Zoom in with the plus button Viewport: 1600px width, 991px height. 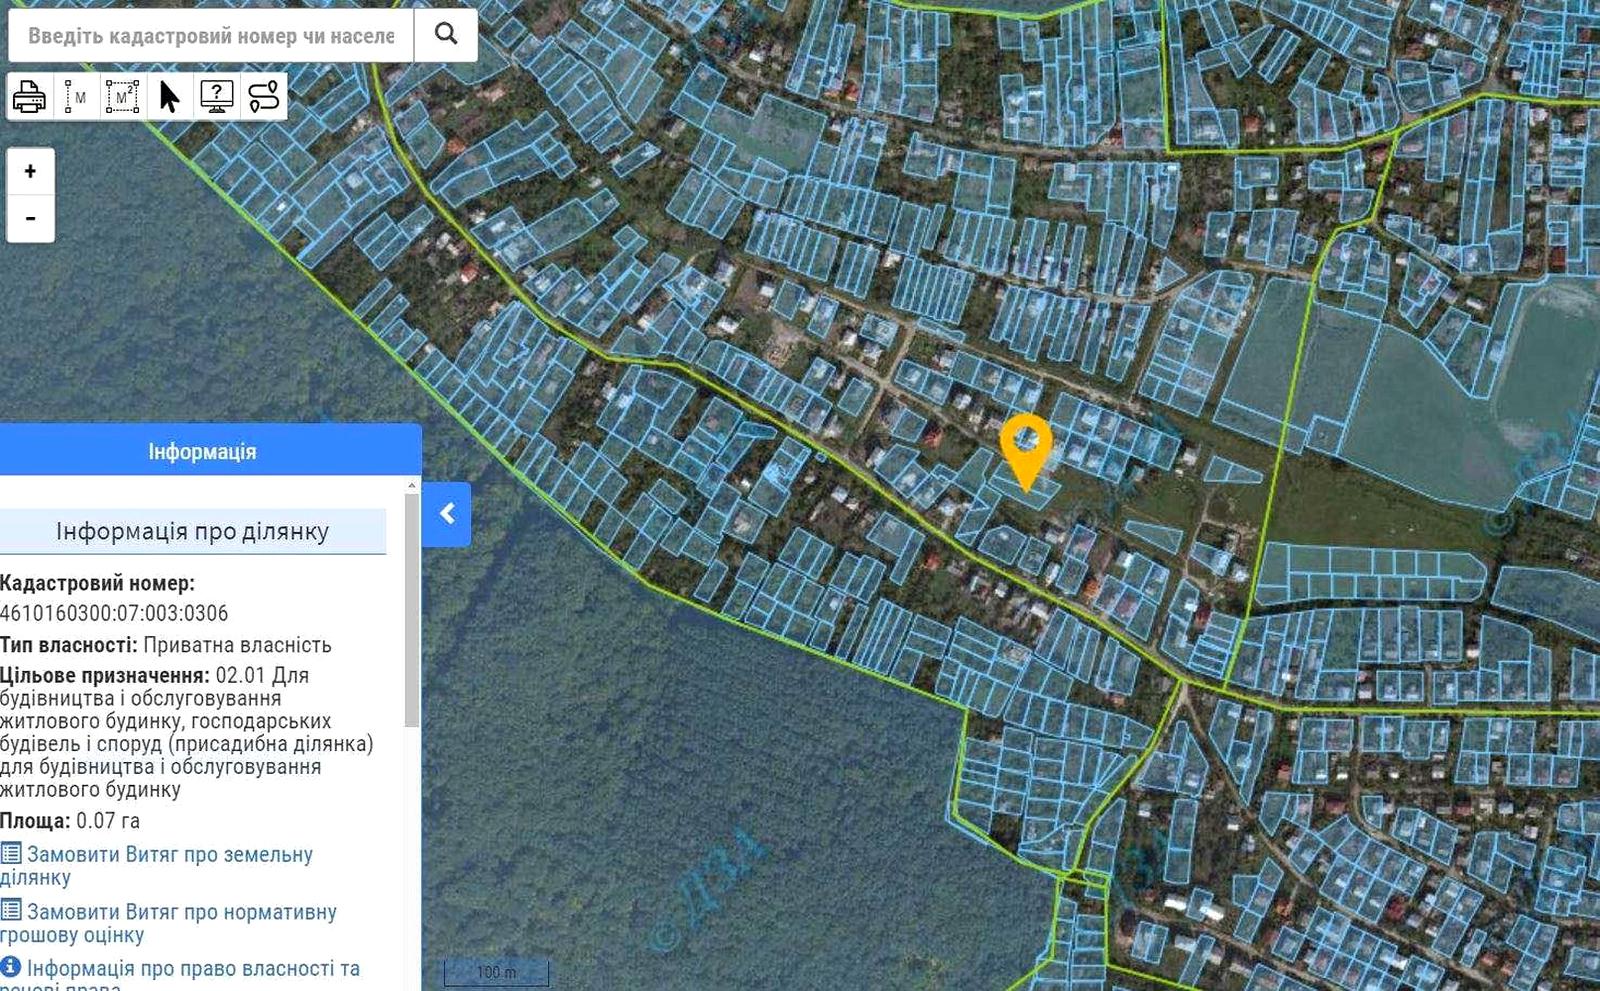pyautogui.click(x=30, y=171)
